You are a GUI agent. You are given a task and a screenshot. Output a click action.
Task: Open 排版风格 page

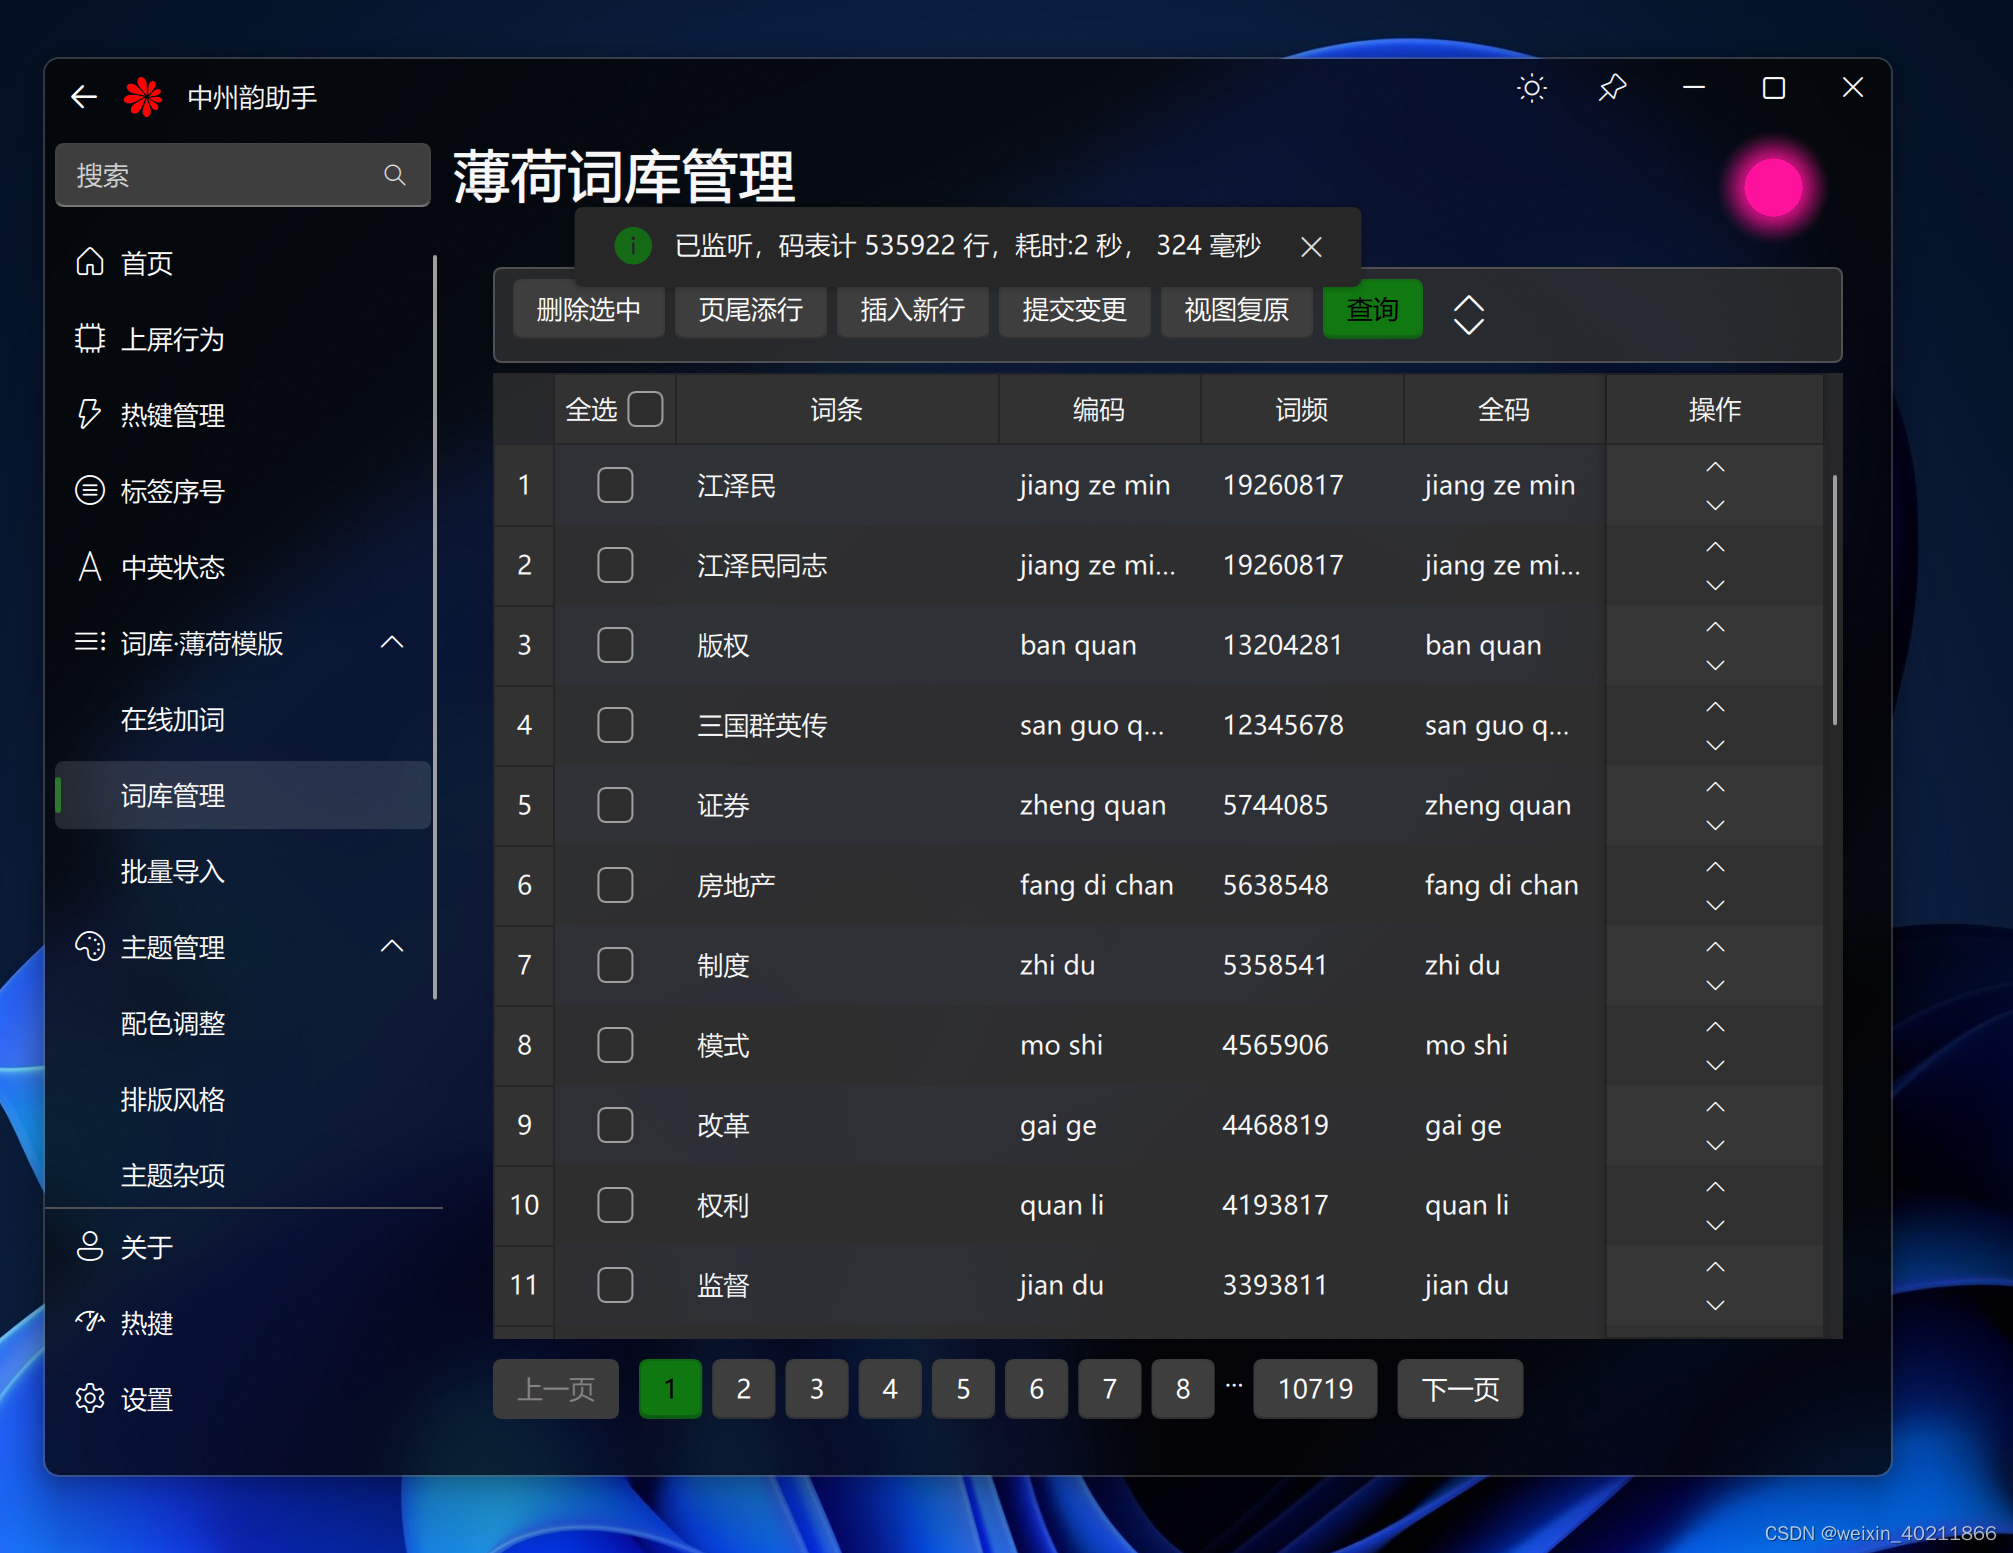[242, 1099]
